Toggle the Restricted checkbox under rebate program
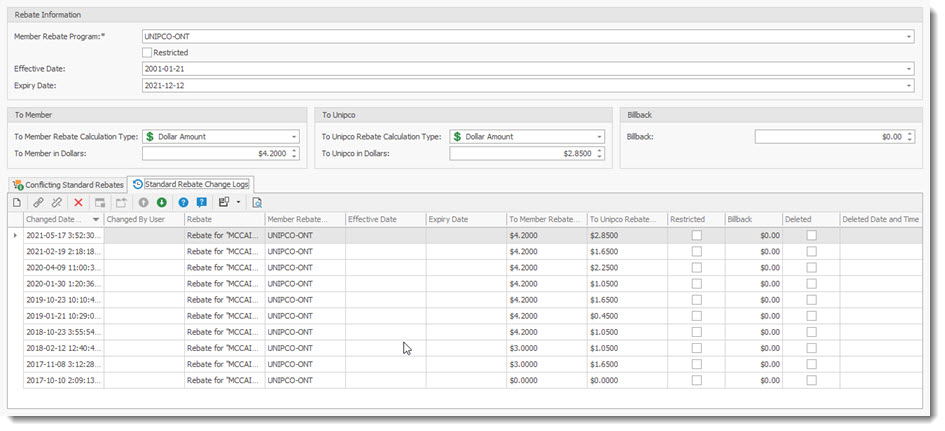 pos(148,52)
